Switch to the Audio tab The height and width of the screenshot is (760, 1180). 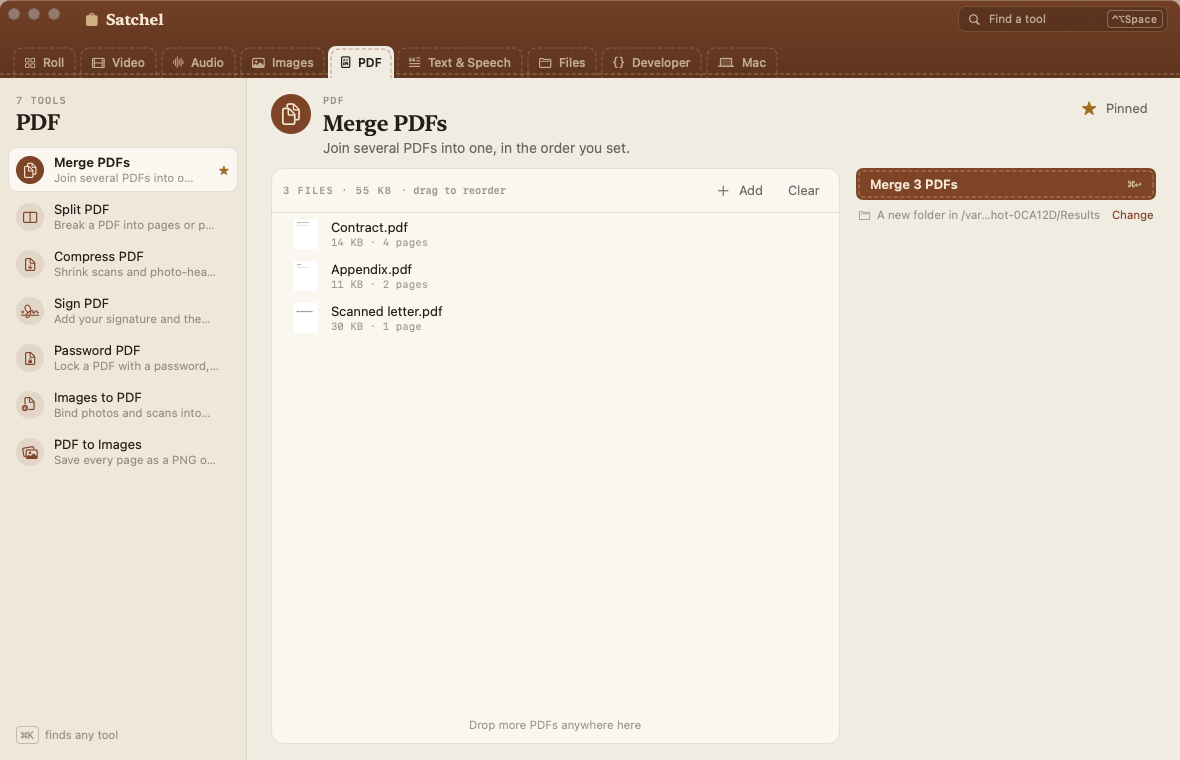coord(198,63)
